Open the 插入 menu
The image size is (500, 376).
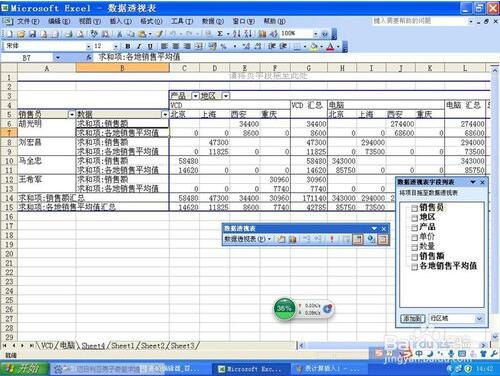[120, 21]
